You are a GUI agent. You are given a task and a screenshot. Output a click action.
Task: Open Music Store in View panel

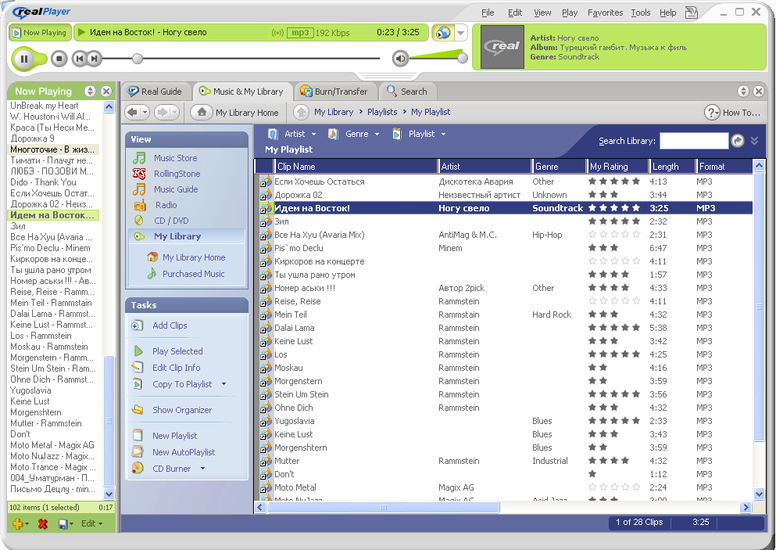[x=175, y=158]
